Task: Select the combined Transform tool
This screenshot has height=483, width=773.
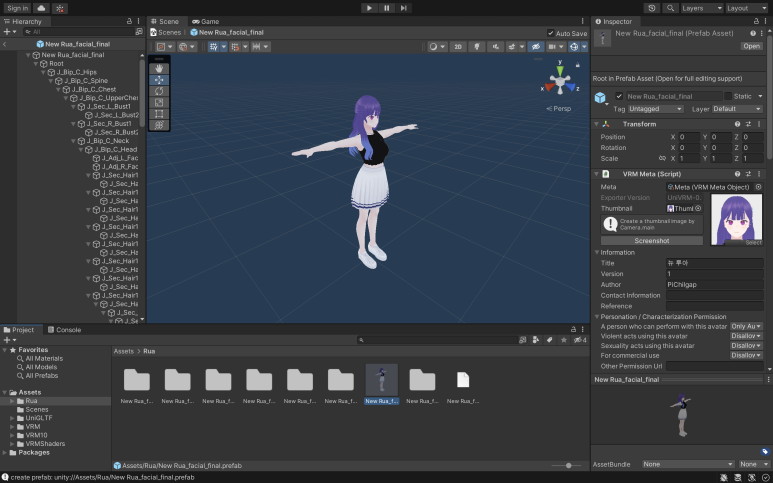Action: pos(159,125)
